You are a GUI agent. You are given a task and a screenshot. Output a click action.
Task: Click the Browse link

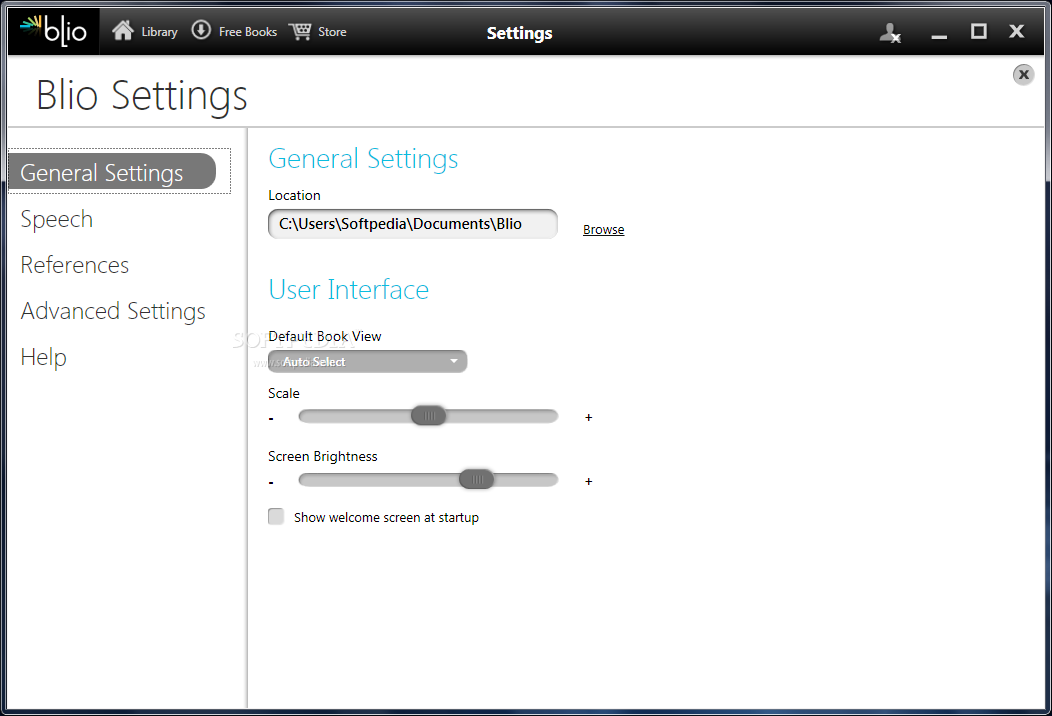[603, 229]
